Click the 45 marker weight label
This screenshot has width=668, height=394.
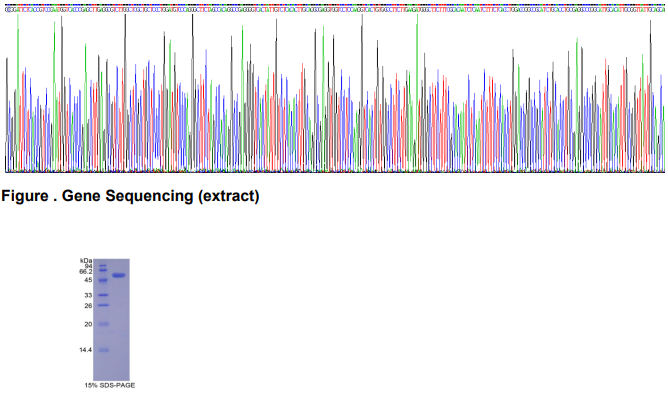[88, 280]
